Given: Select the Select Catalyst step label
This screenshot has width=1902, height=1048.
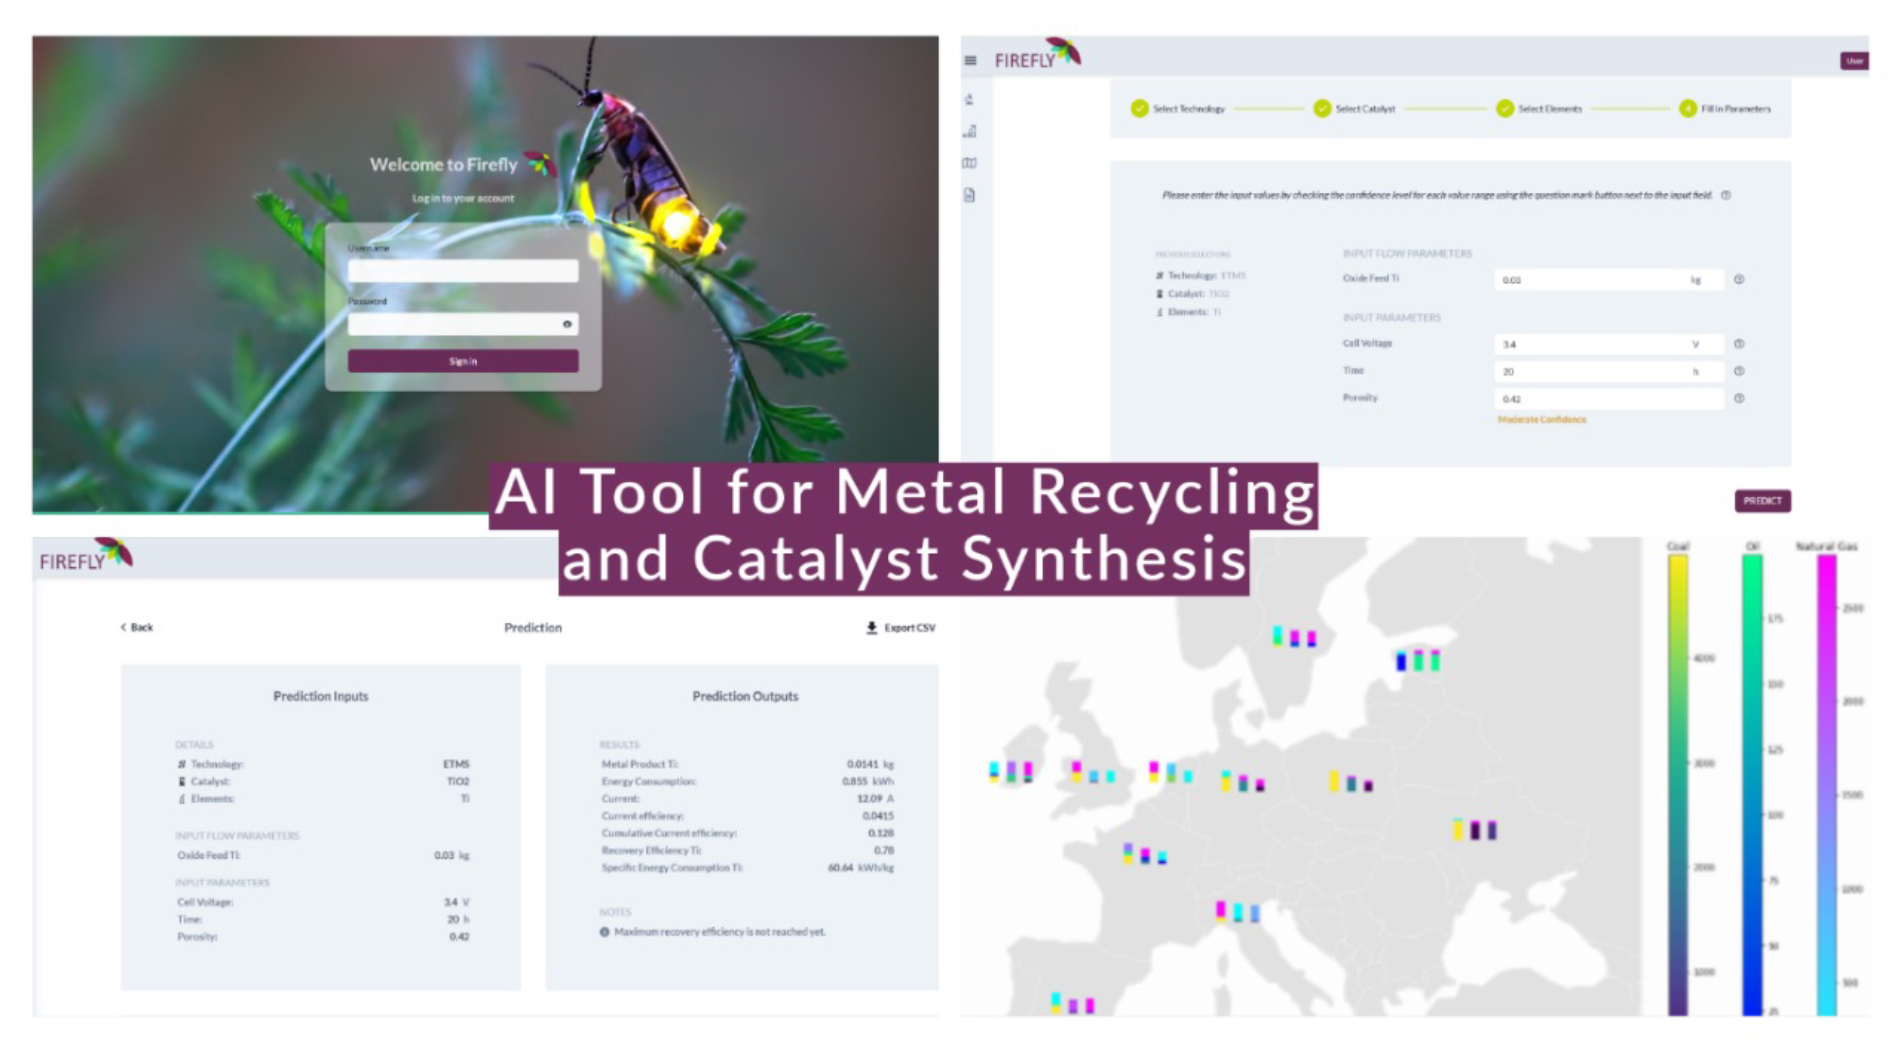Looking at the screenshot, I should pyautogui.click(x=1365, y=109).
